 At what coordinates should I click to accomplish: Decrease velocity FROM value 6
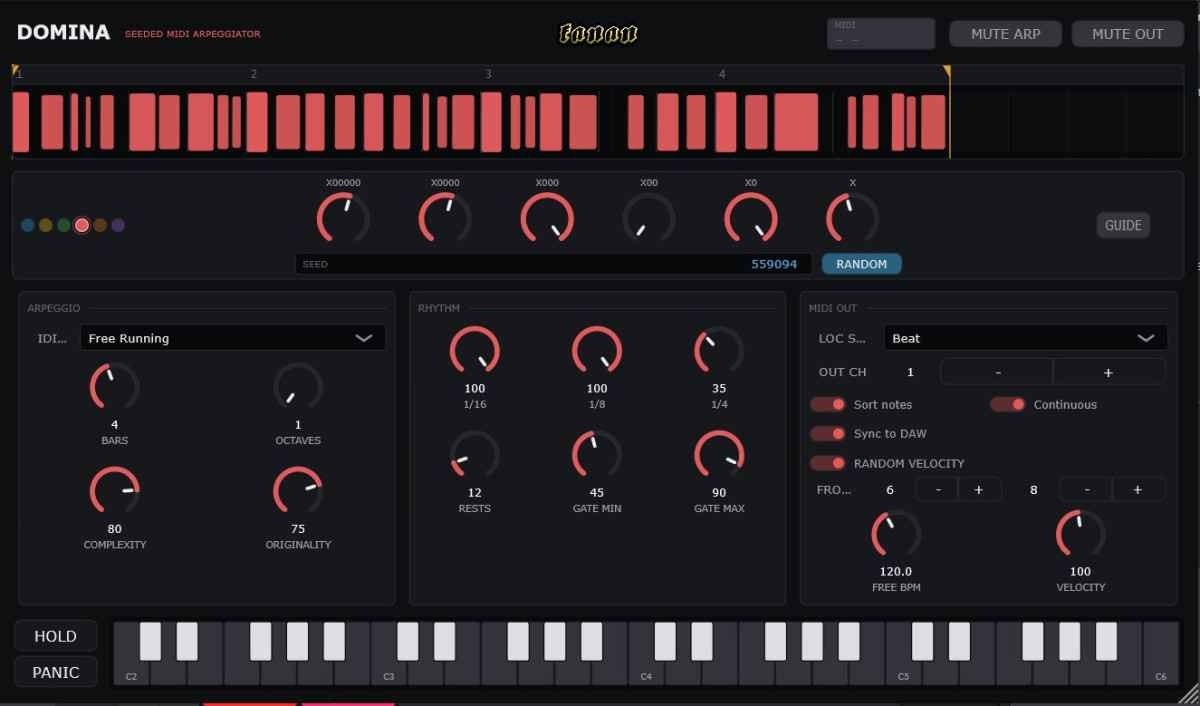point(937,490)
